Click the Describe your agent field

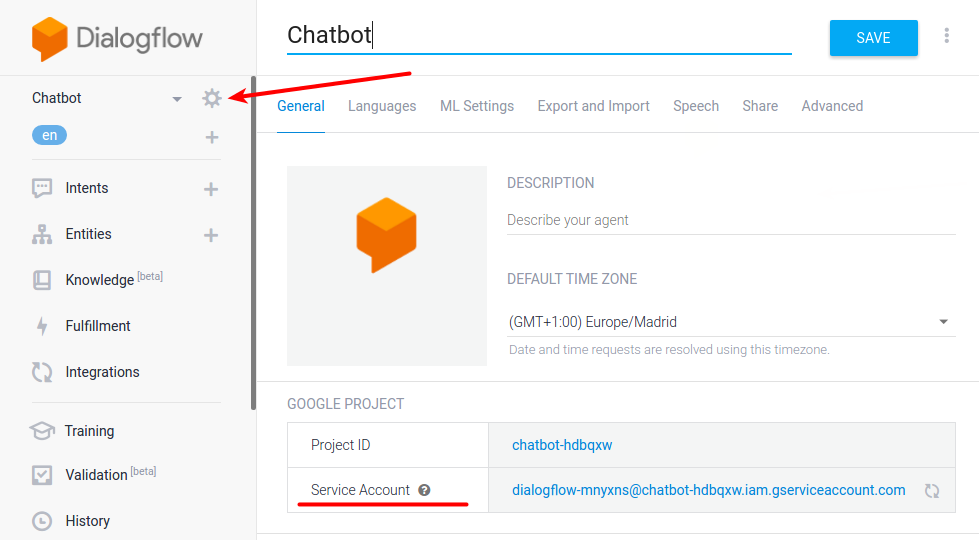click(x=731, y=220)
